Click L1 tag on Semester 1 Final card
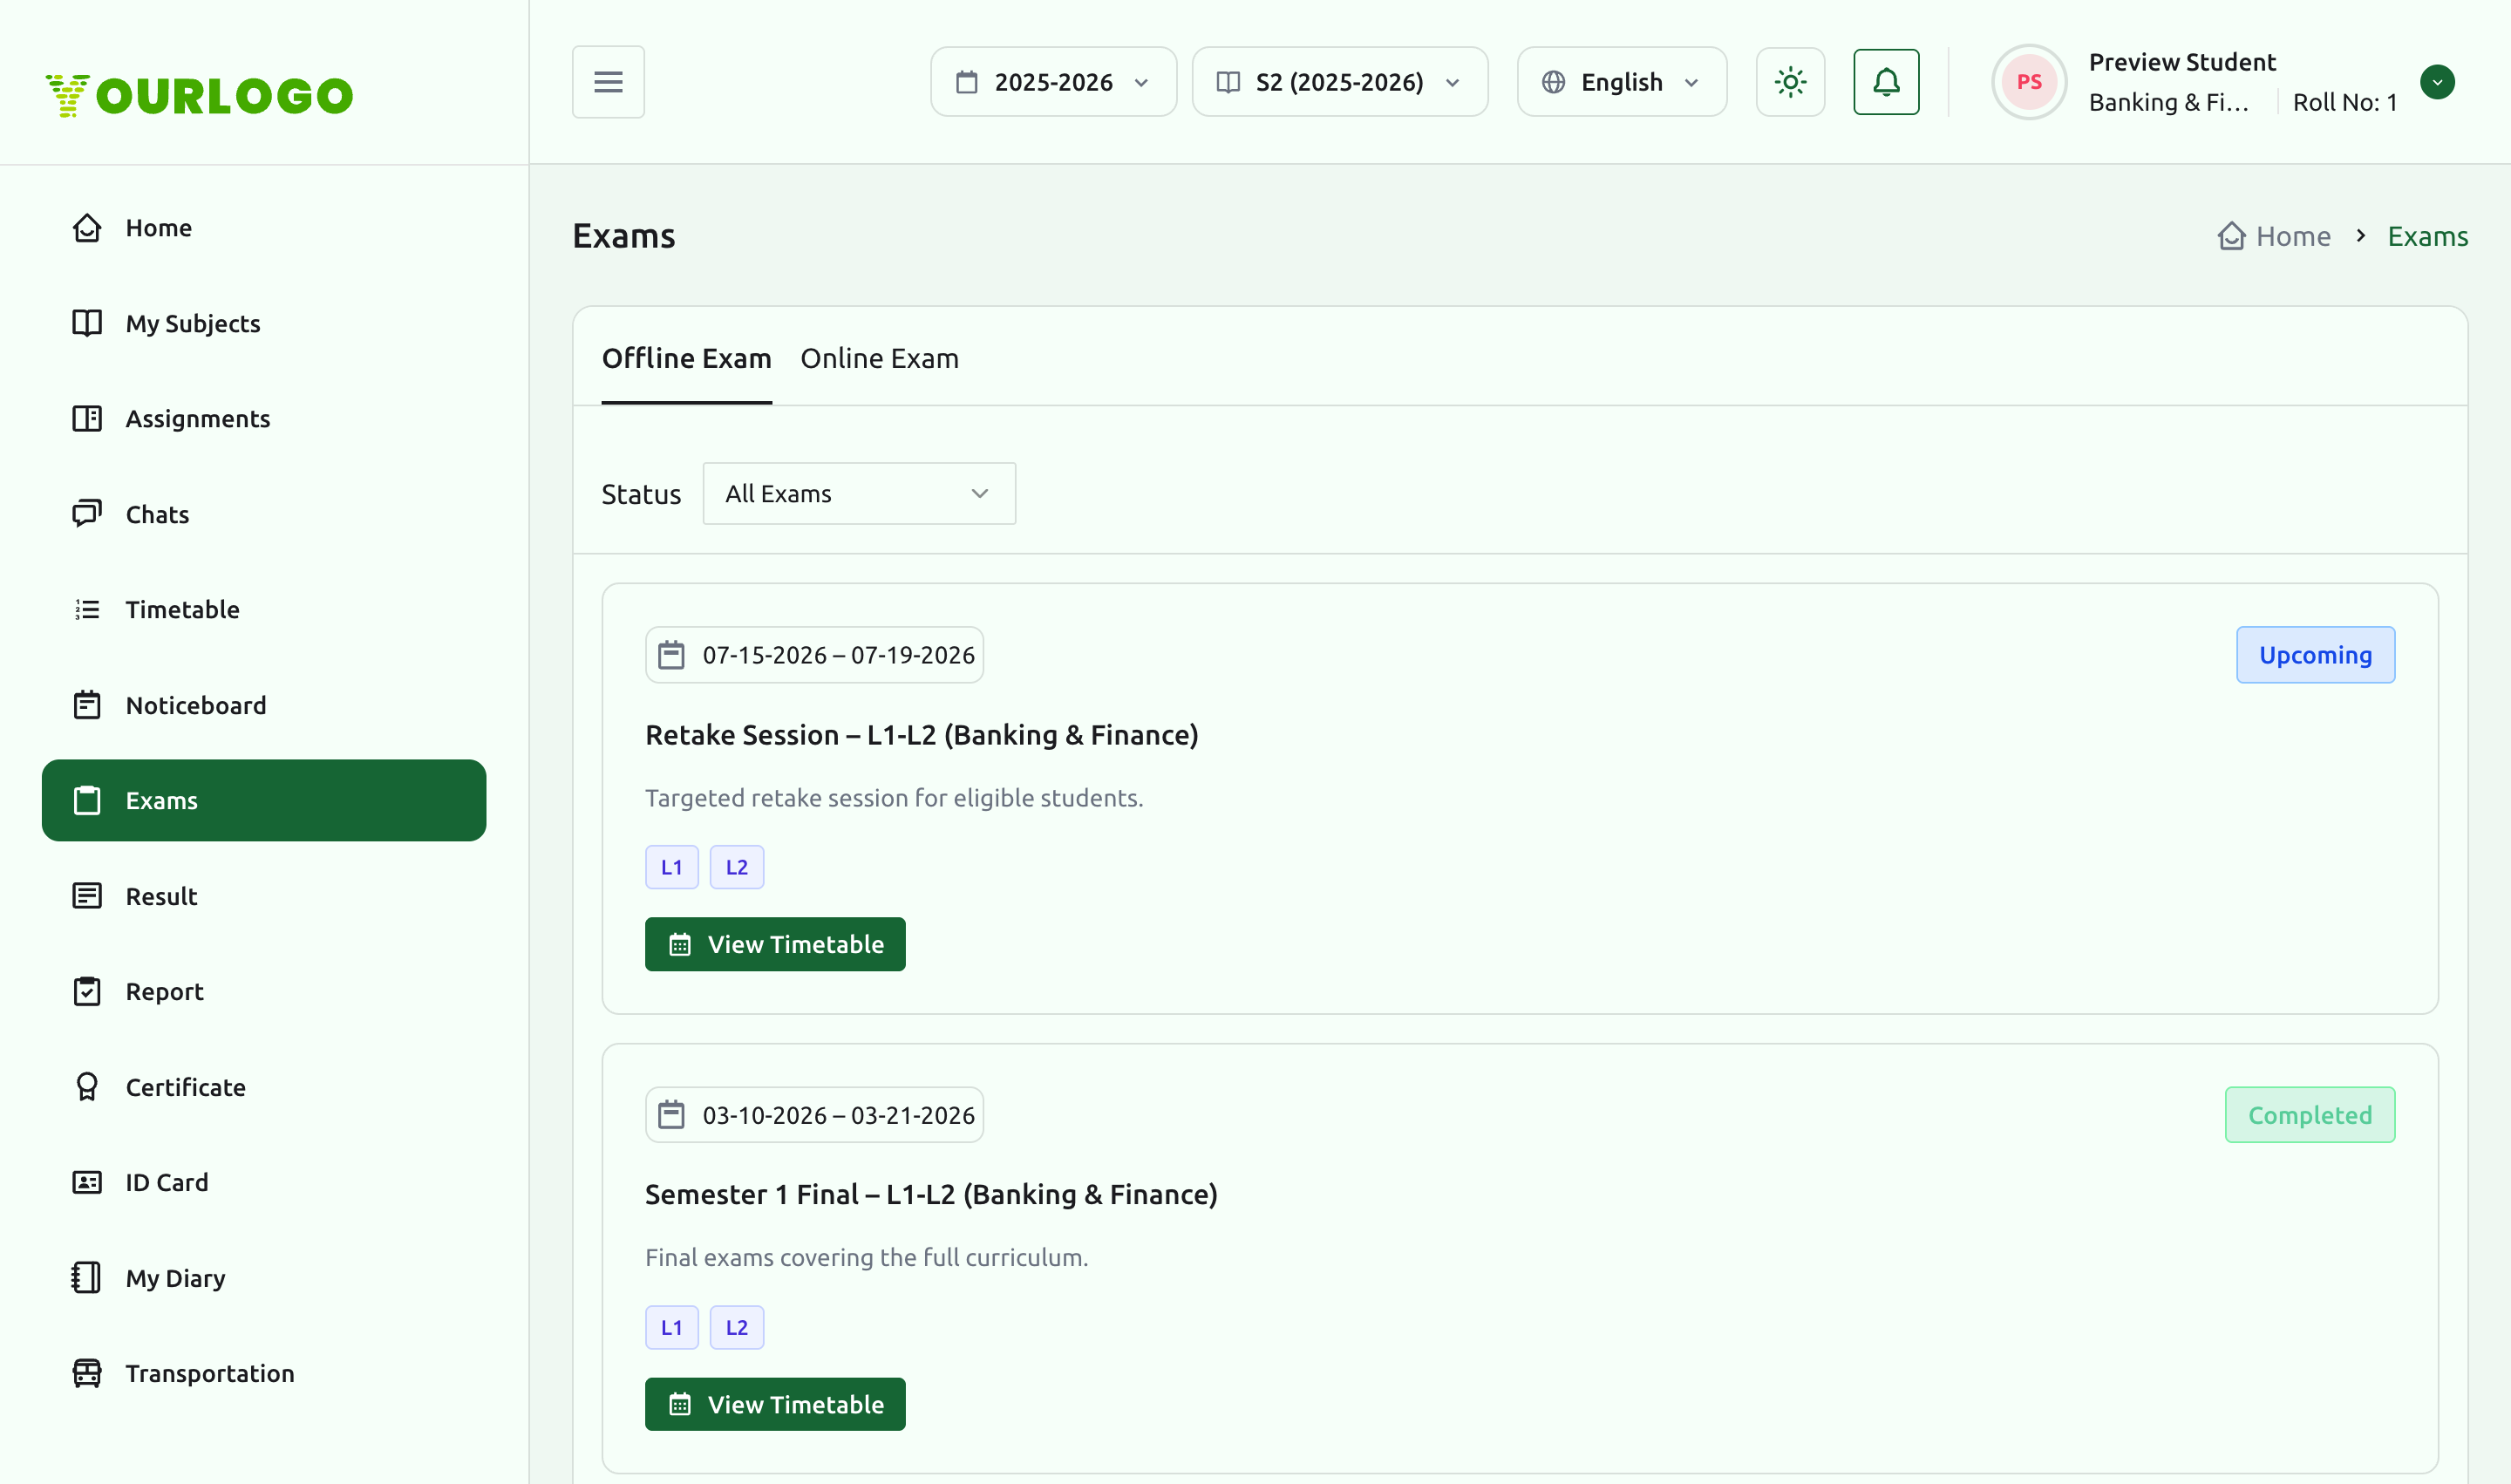The height and width of the screenshot is (1484, 2511). (671, 1327)
